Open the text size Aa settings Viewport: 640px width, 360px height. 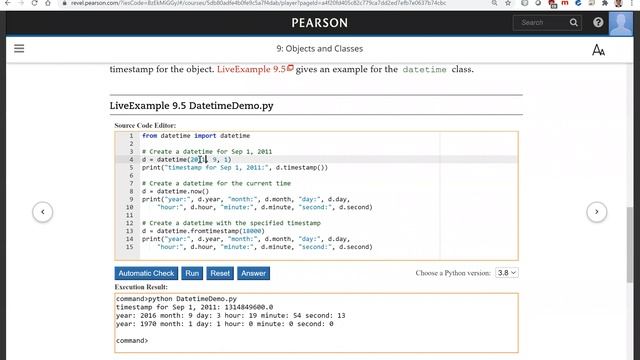pos(598,50)
